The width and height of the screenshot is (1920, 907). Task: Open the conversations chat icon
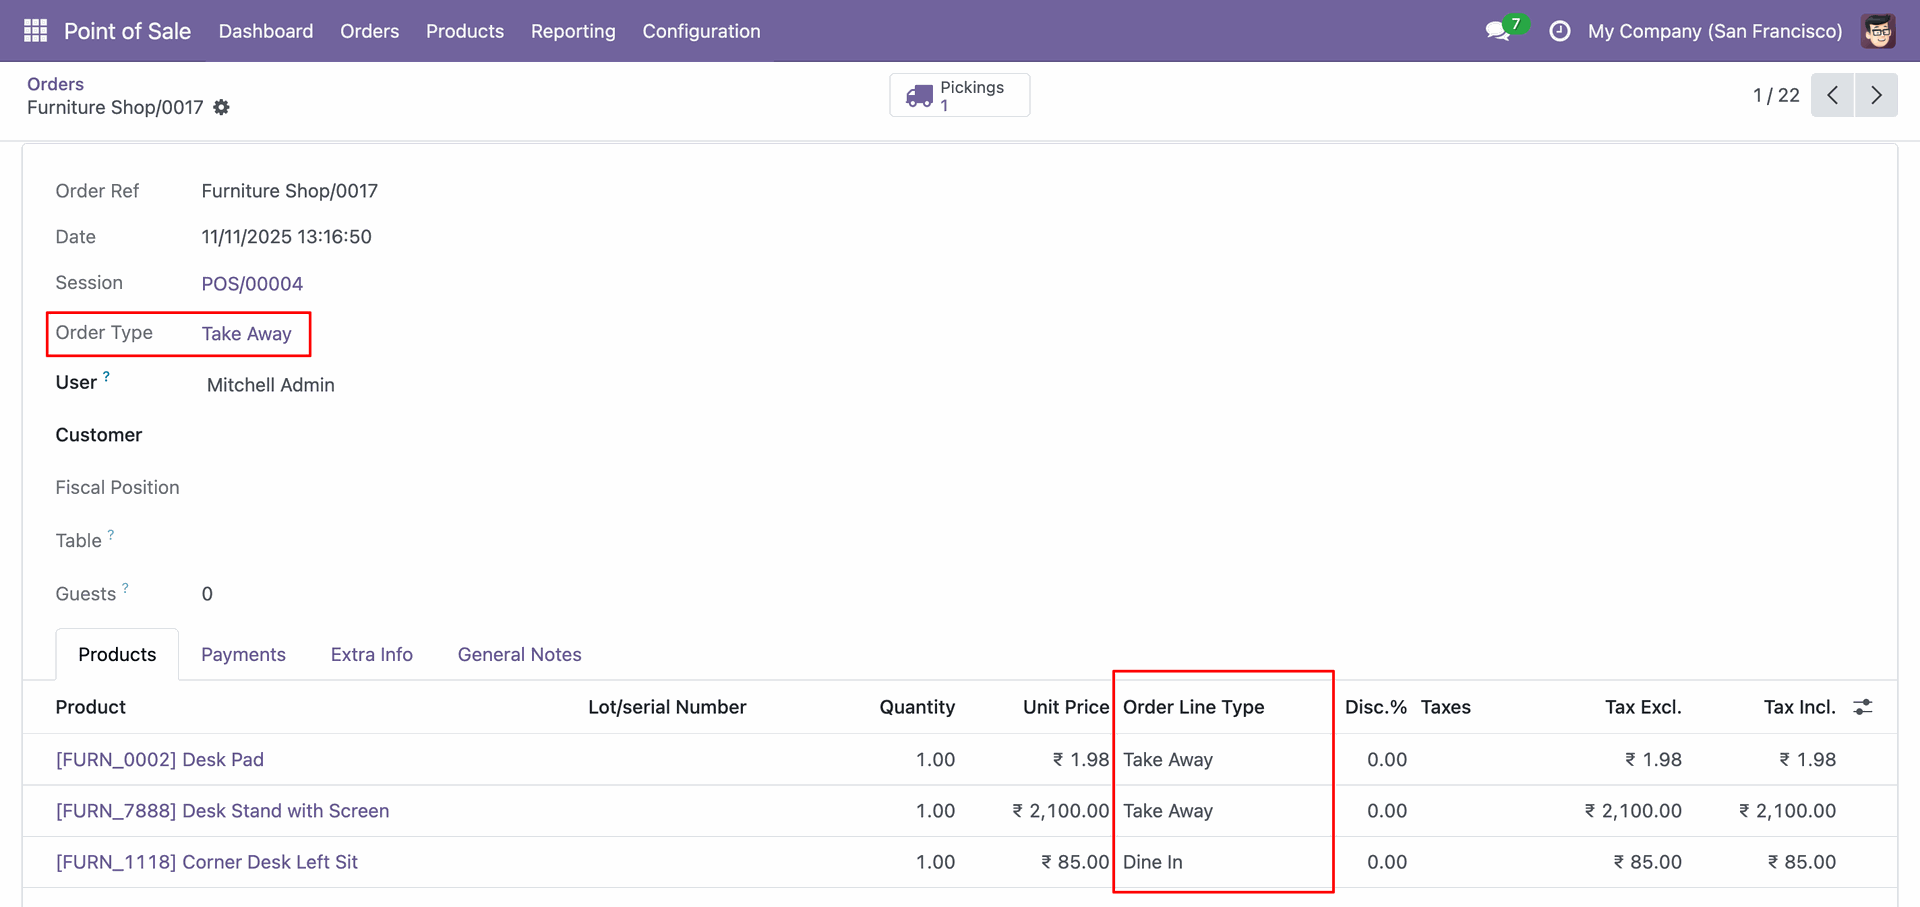pyautogui.click(x=1497, y=31)
